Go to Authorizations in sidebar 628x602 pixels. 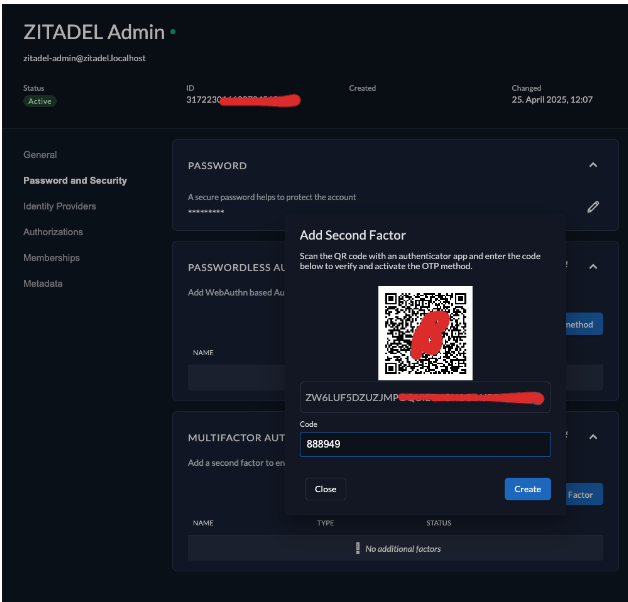(x=53, y=232)
